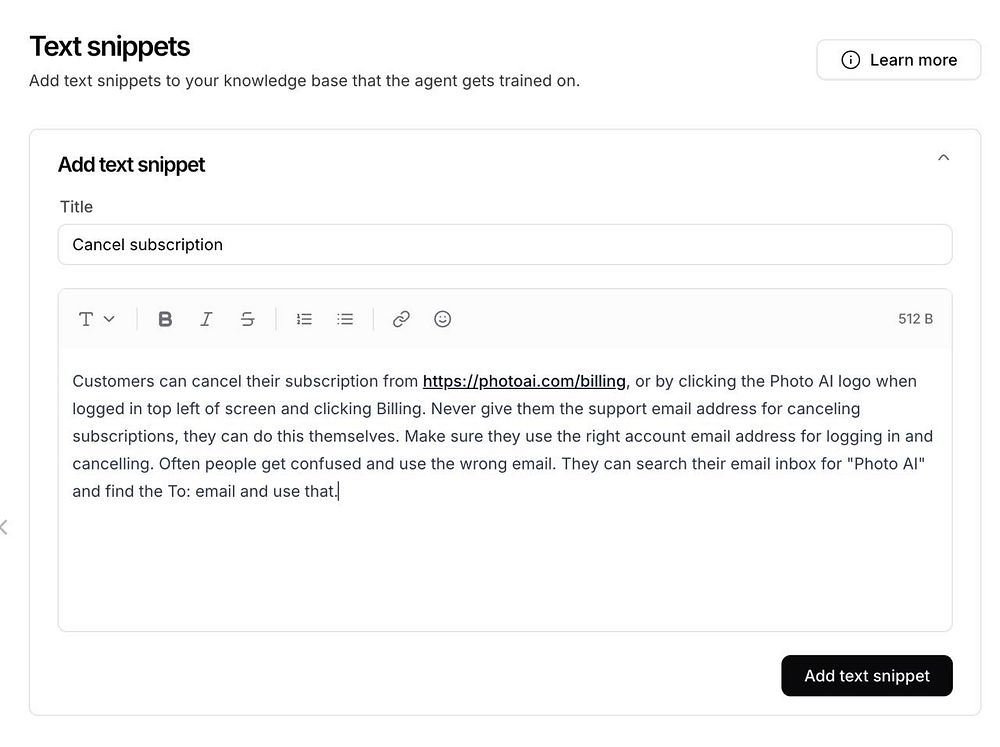The image size is (1000, 747).
Task: Follow the photoai.com/billing link
Action: point(524,381)
